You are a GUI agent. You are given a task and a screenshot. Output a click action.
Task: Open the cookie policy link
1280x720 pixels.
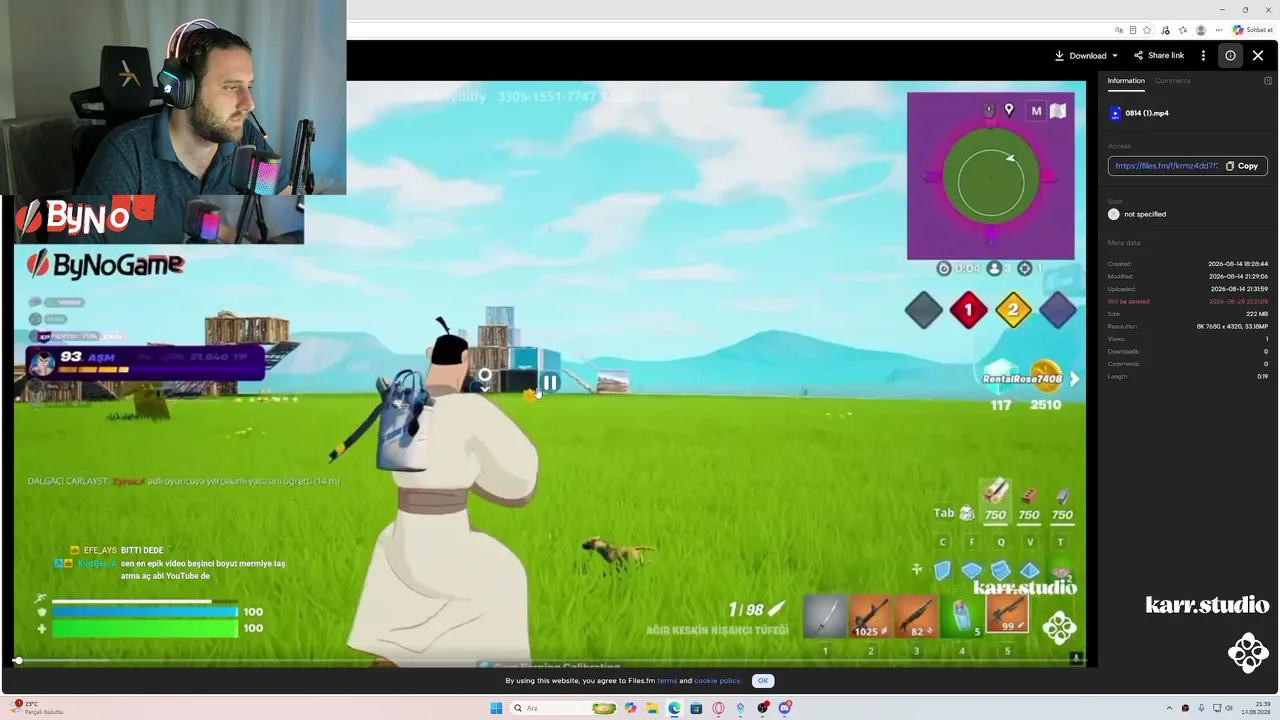point(717,681)
